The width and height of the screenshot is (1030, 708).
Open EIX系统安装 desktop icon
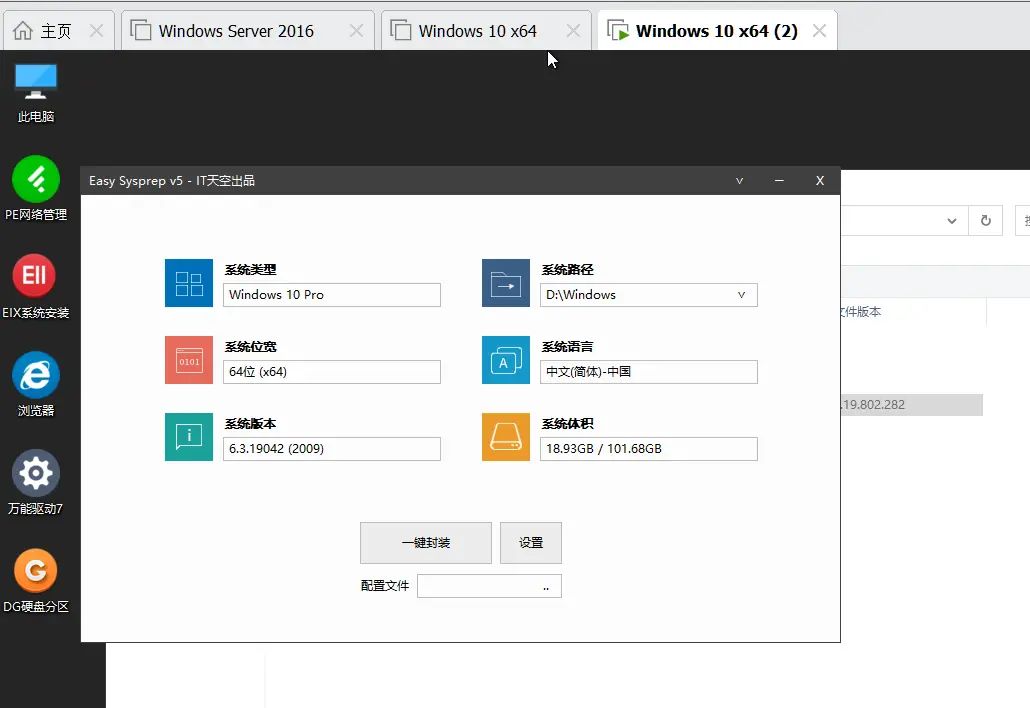(35, 286)
